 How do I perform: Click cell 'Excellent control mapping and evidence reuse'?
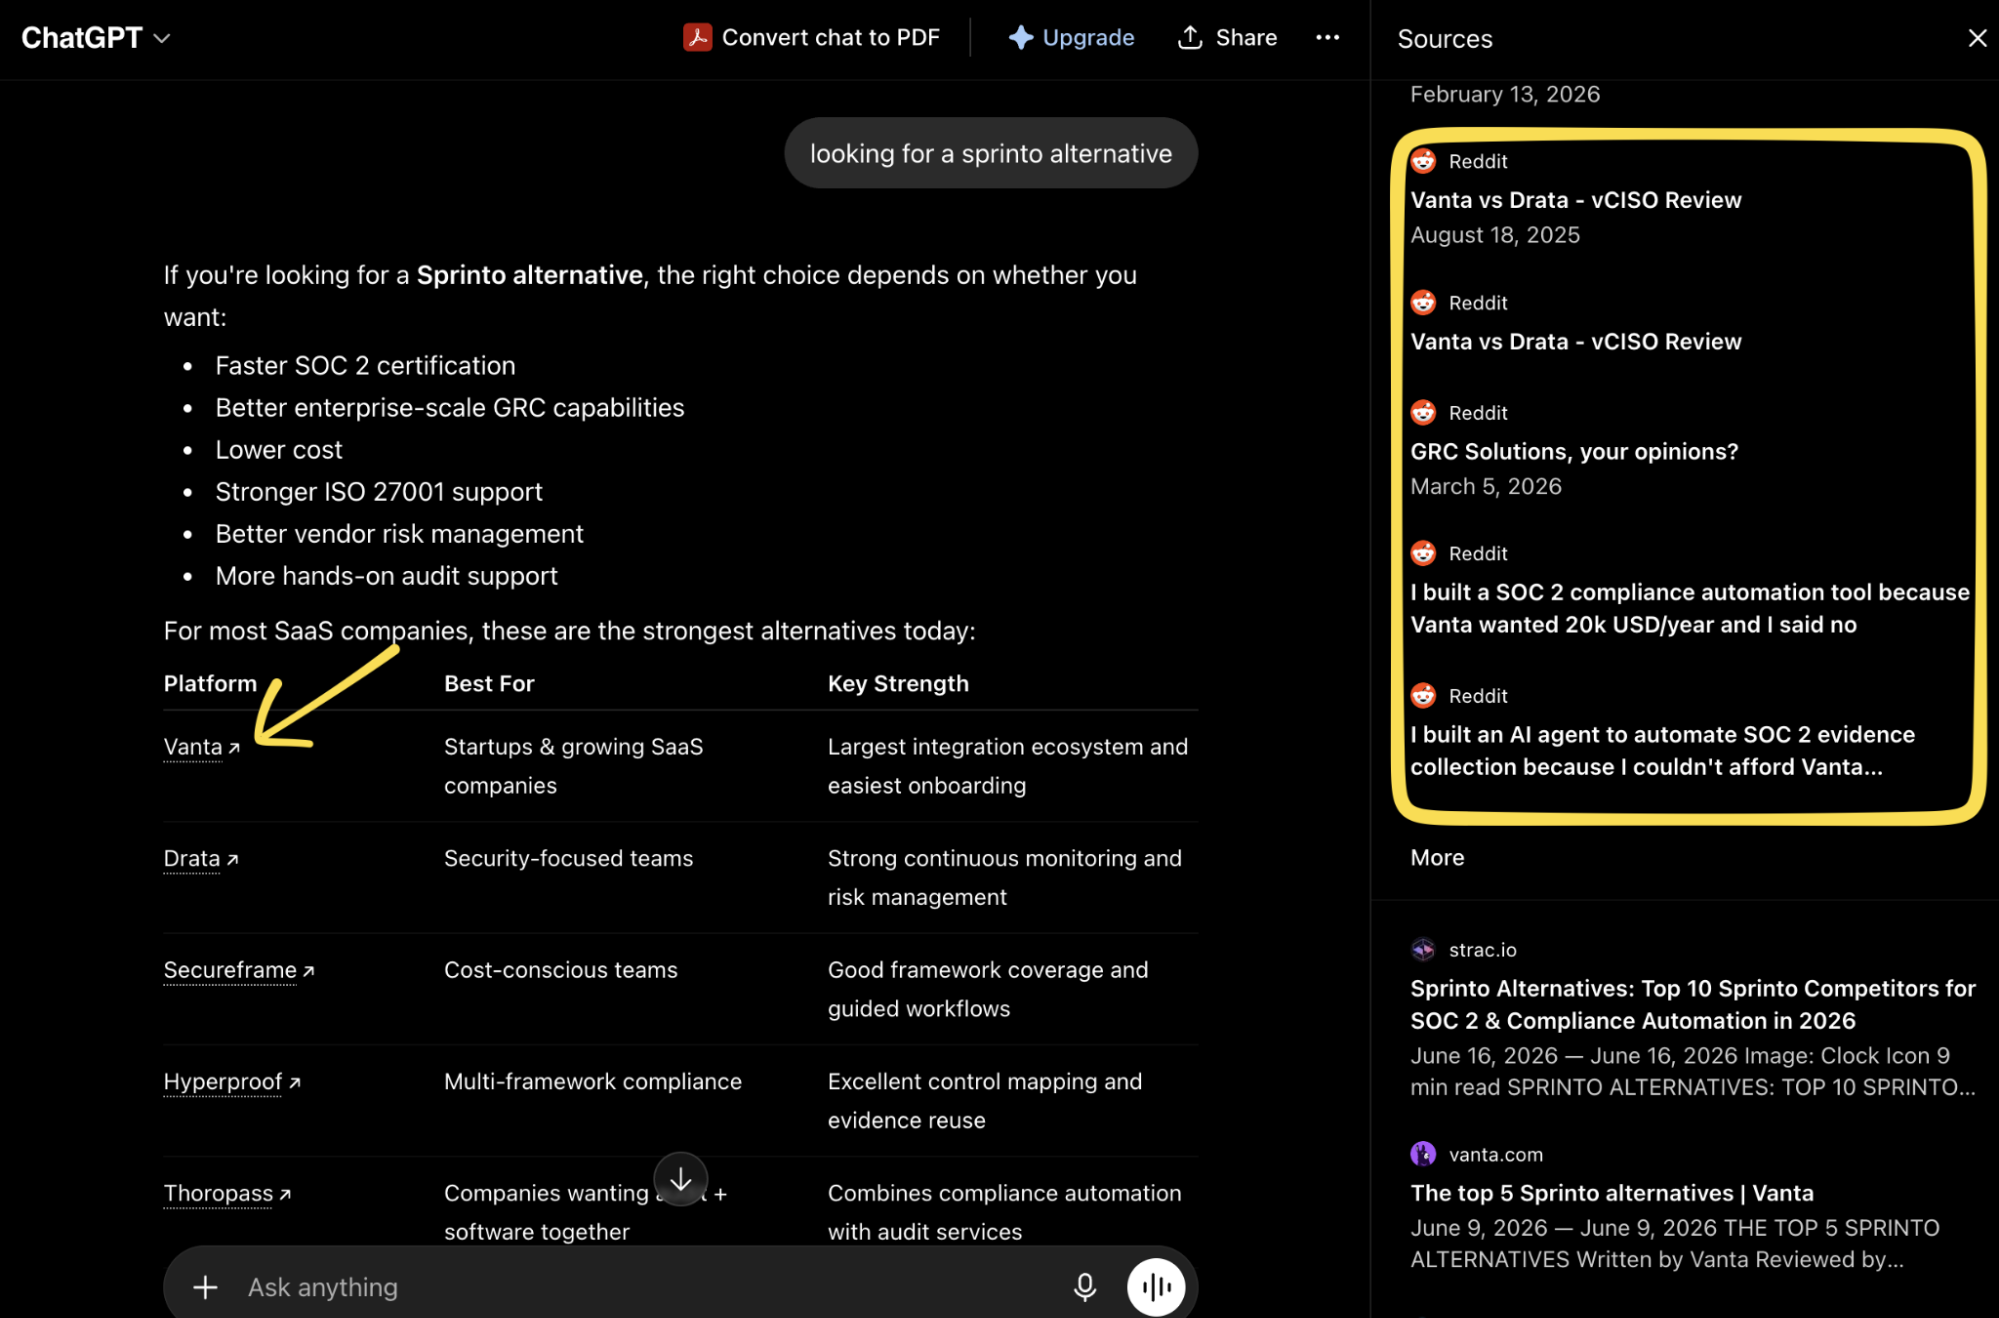click(984, 1101)
